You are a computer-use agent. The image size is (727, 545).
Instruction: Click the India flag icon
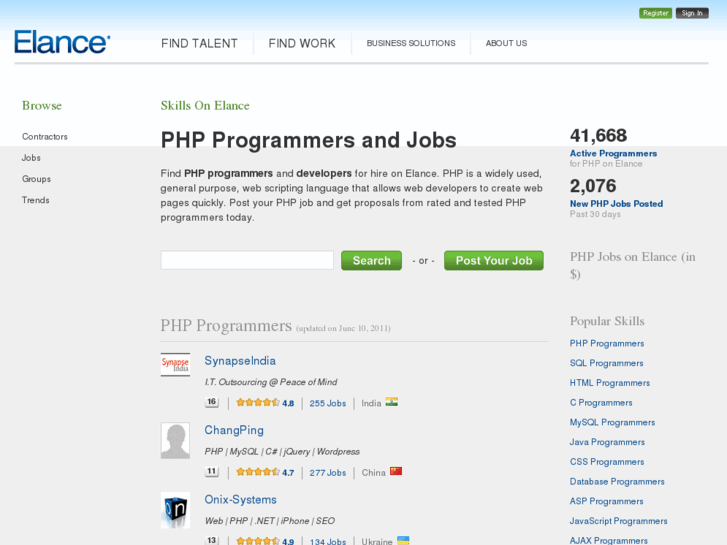[391, 402]
